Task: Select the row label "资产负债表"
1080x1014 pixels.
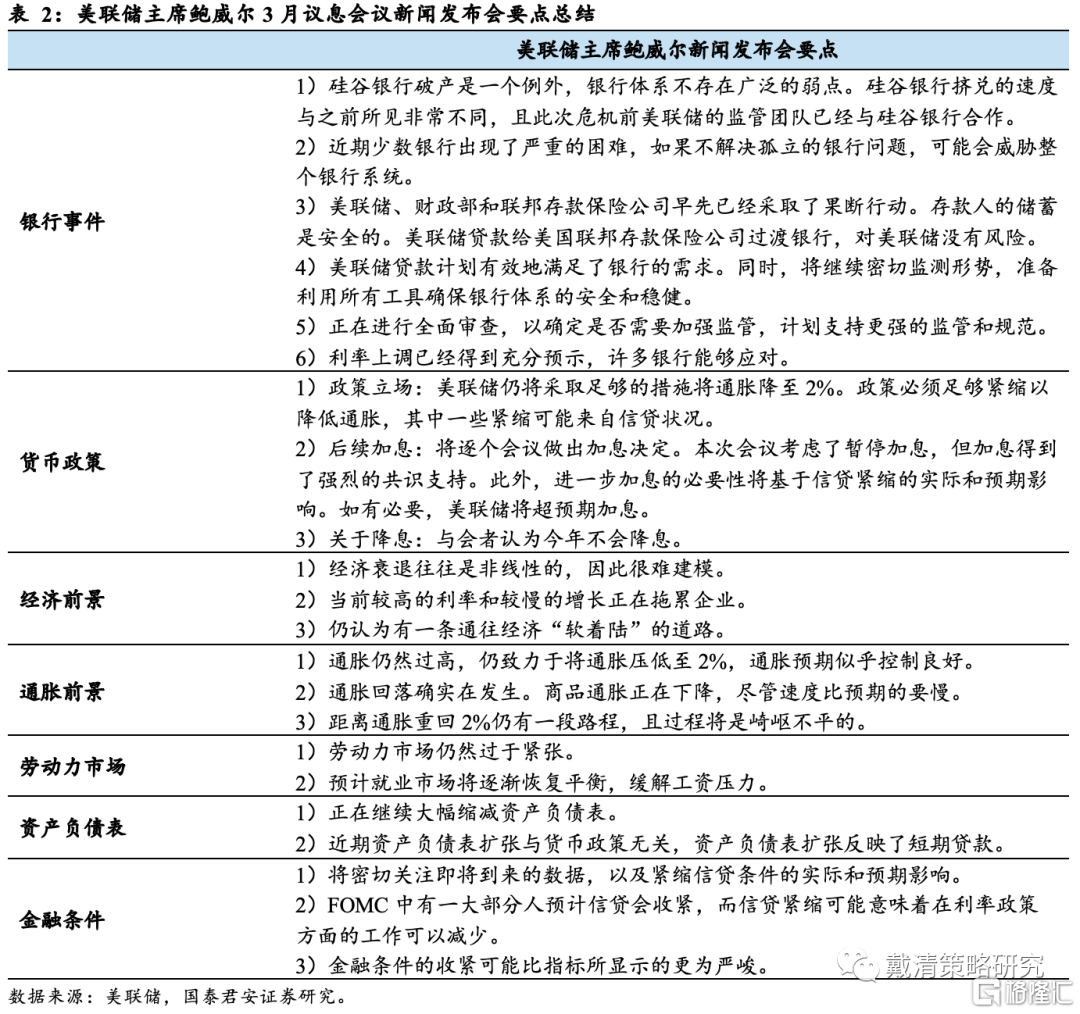Action: point(73,827)
